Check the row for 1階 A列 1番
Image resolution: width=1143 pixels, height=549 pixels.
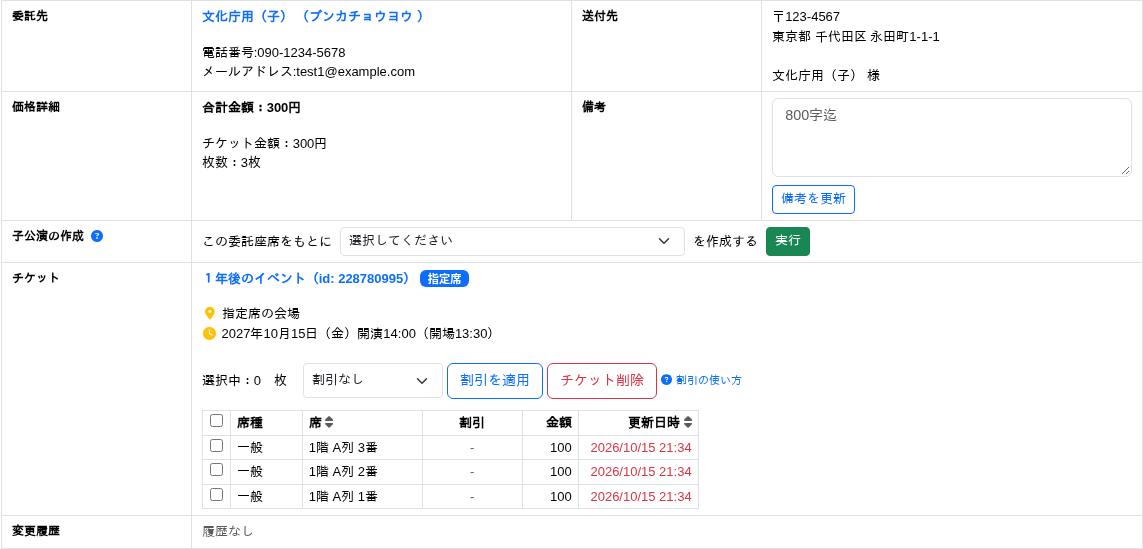point(216,494)
